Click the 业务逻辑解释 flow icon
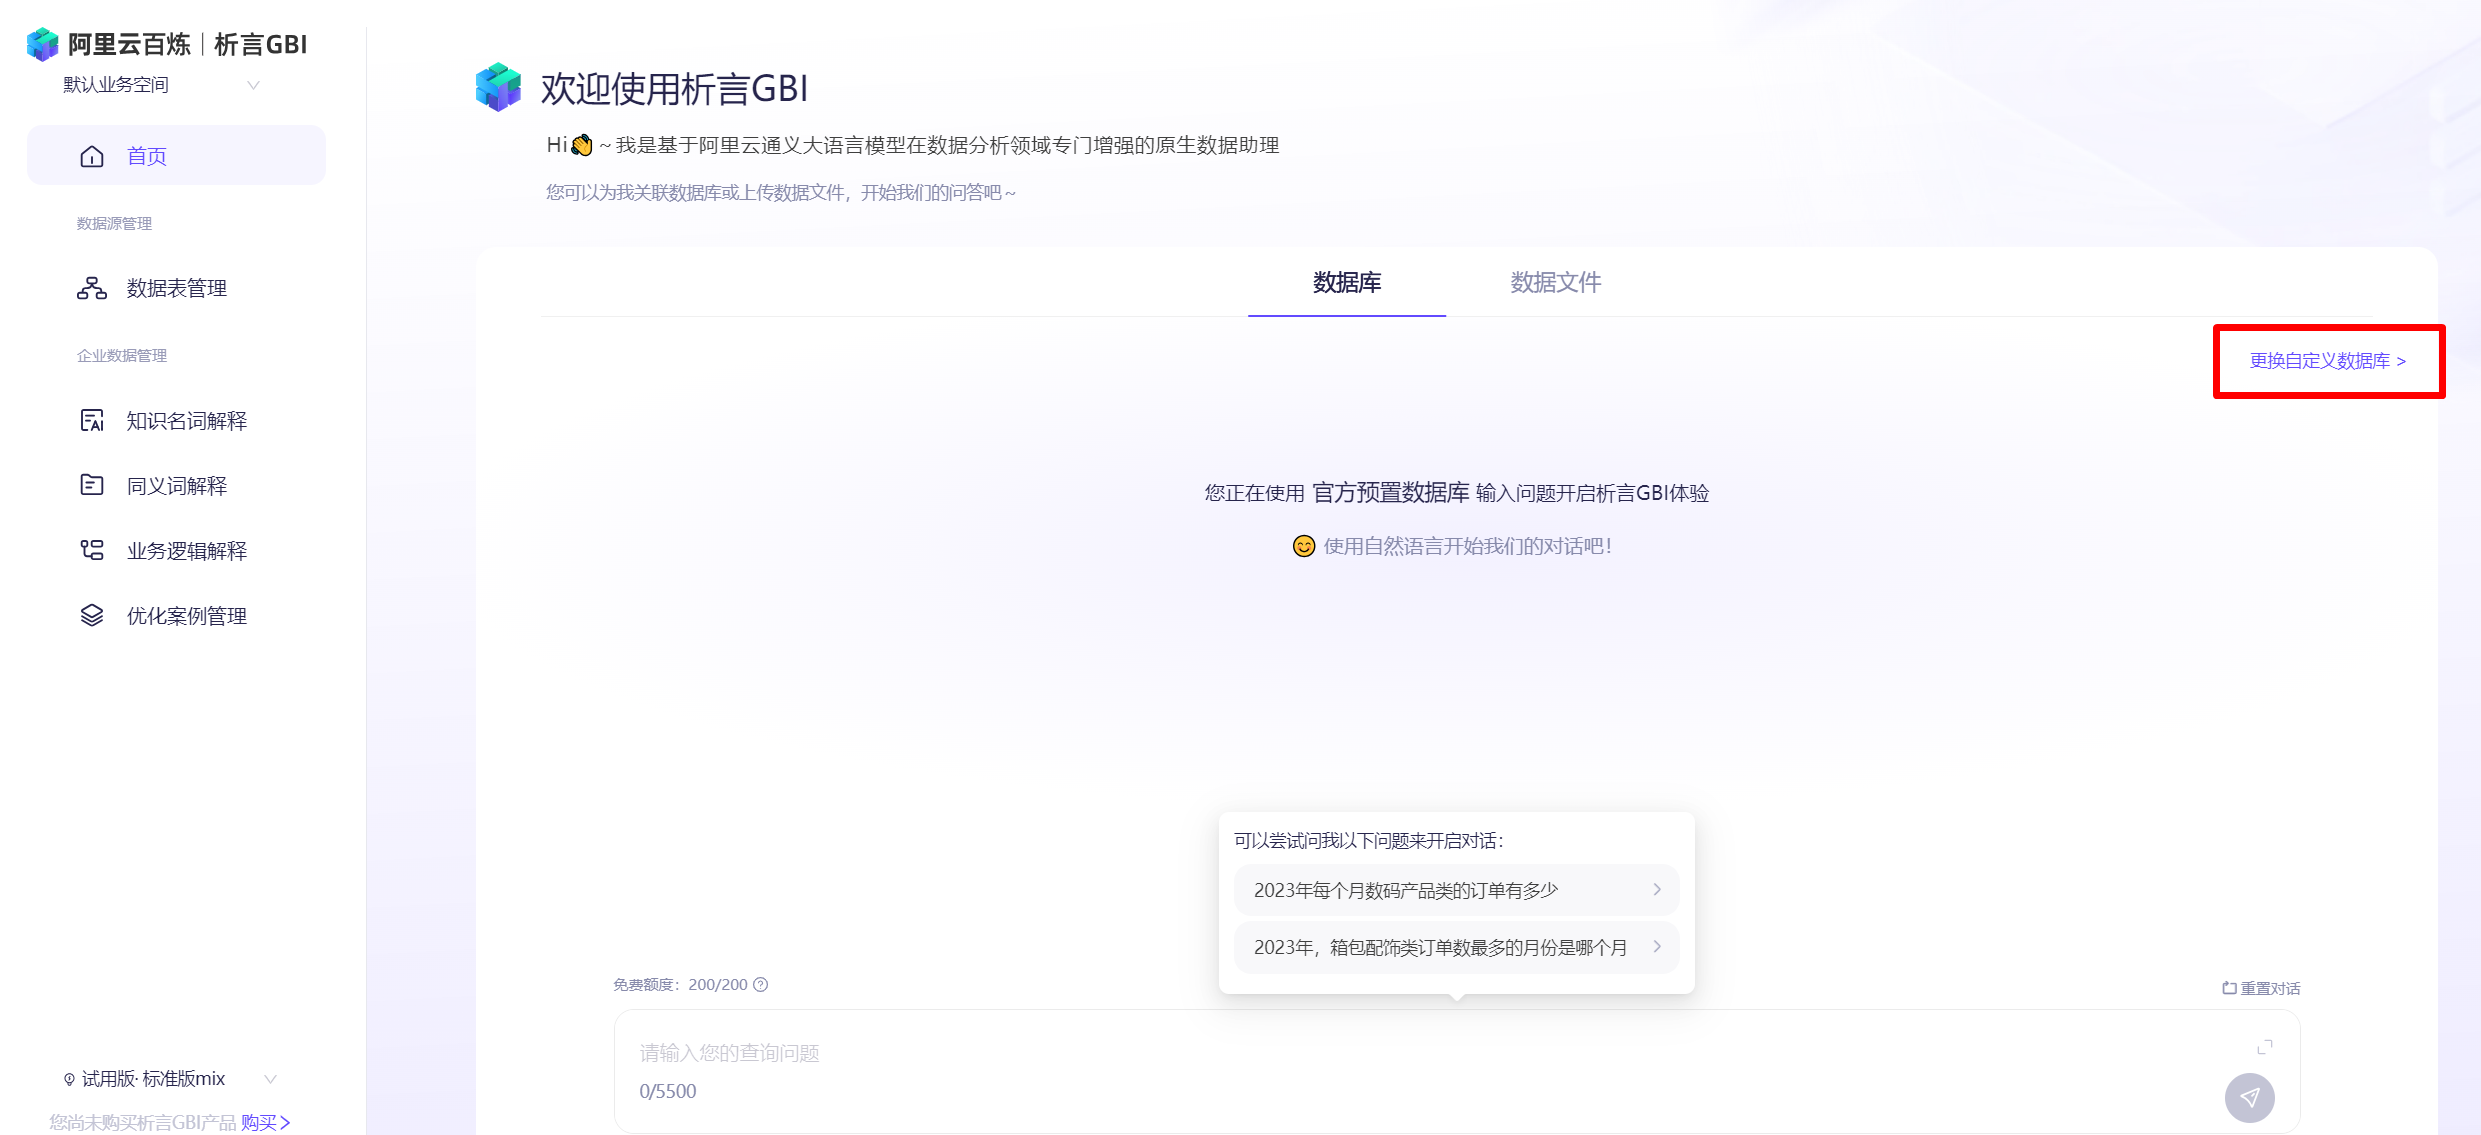 pos(92,550)
